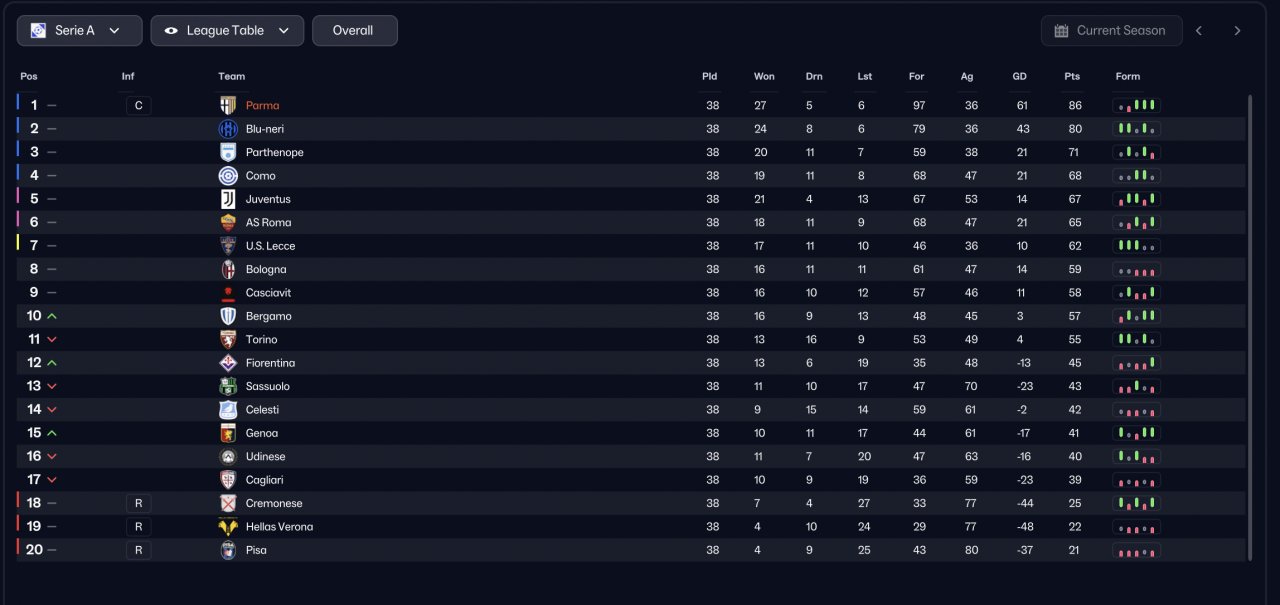1280x605 pixels.
Task: Go to previous season with left arrow
Action: pyautogui.click(x=1199, y=31)
